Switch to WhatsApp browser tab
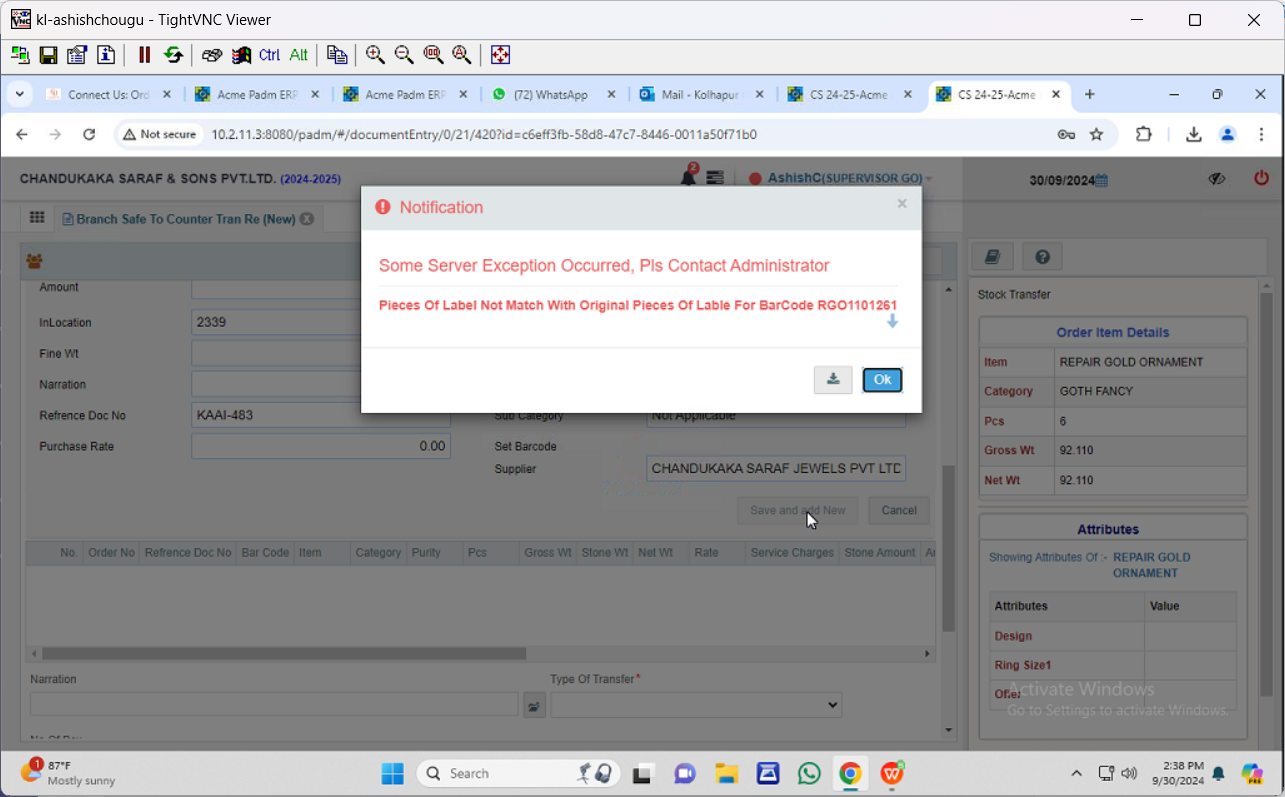1285x797 pixels. (x=552, y=94)
